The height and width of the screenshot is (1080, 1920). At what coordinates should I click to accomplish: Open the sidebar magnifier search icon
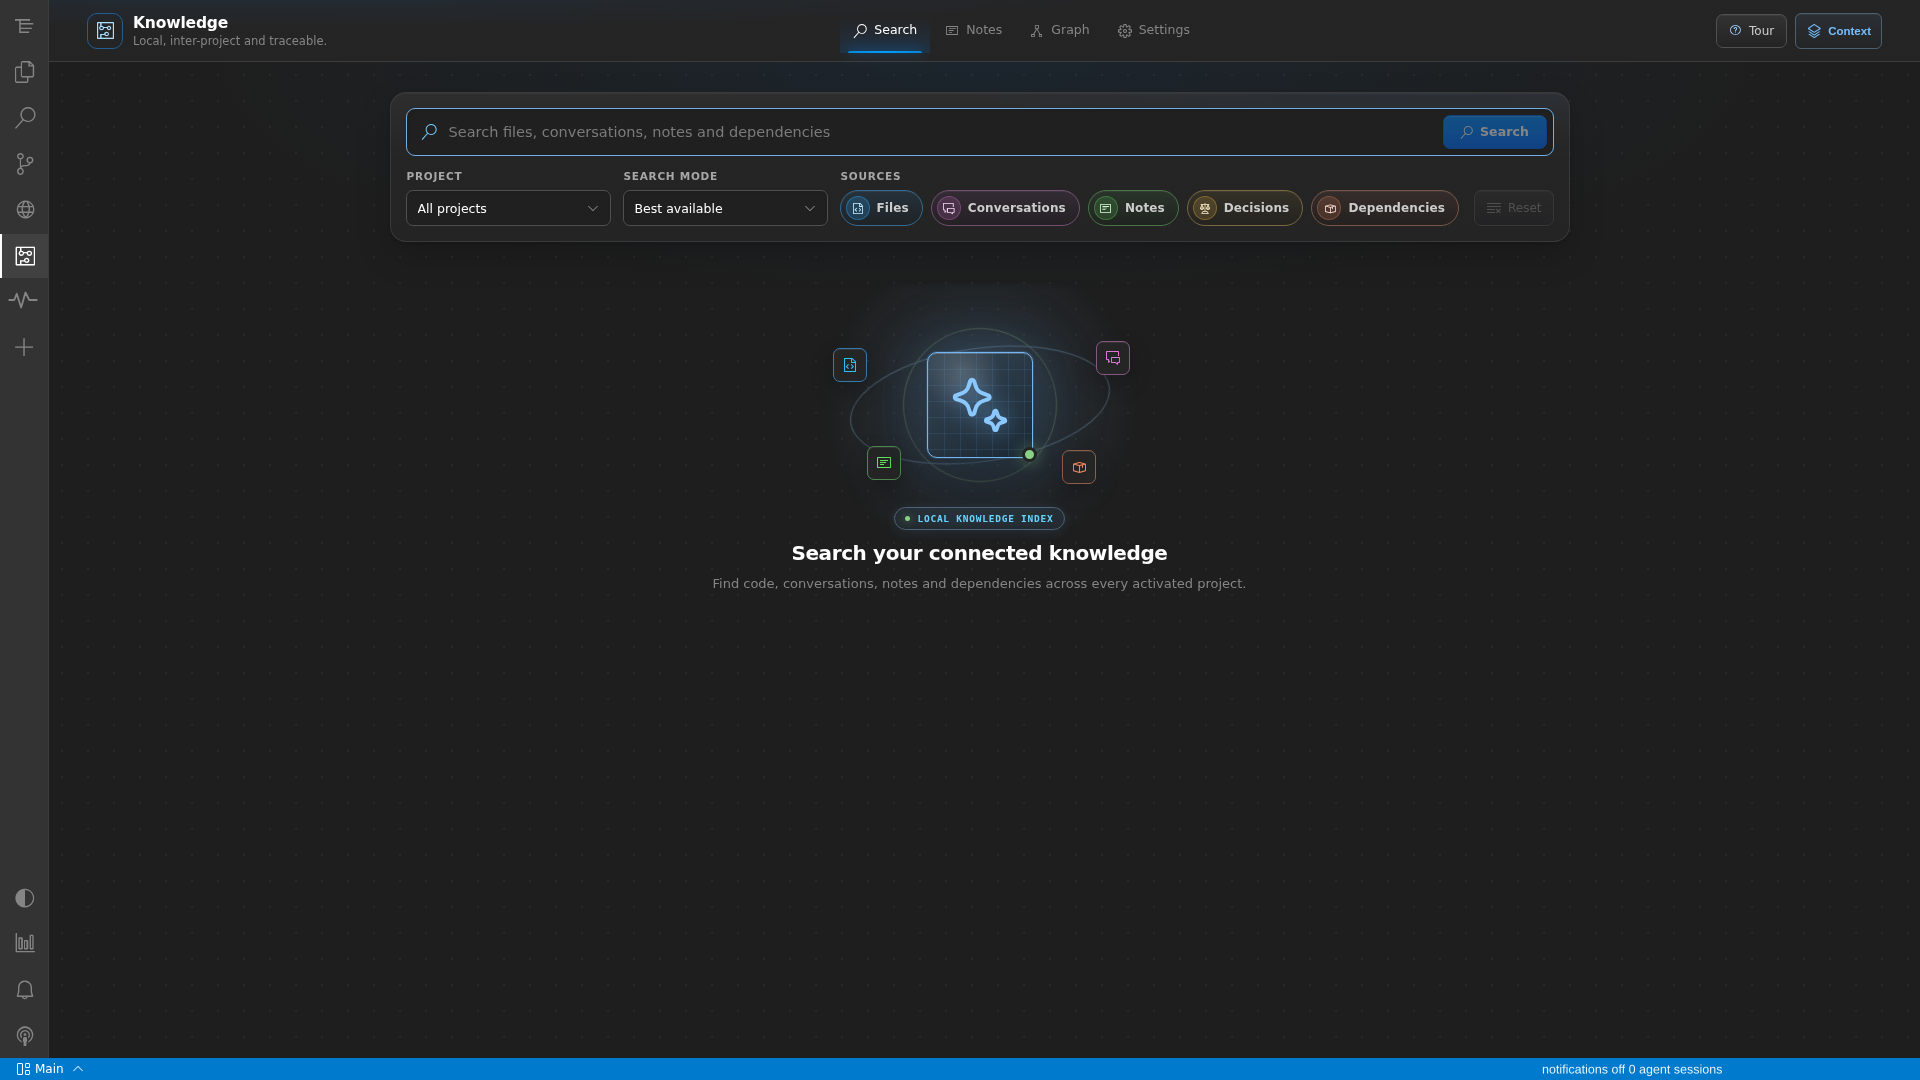[x=24, y=118]
